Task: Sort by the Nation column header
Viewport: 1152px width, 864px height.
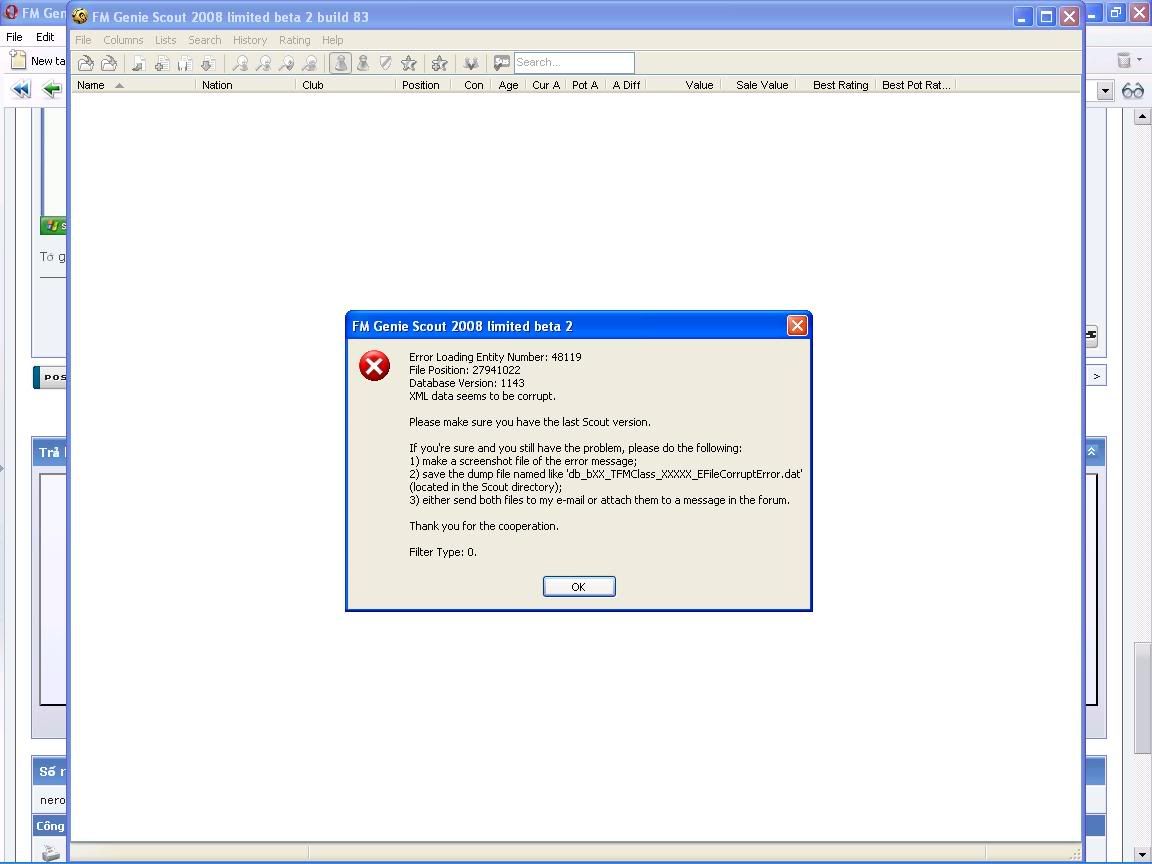Action: point(245,85)
